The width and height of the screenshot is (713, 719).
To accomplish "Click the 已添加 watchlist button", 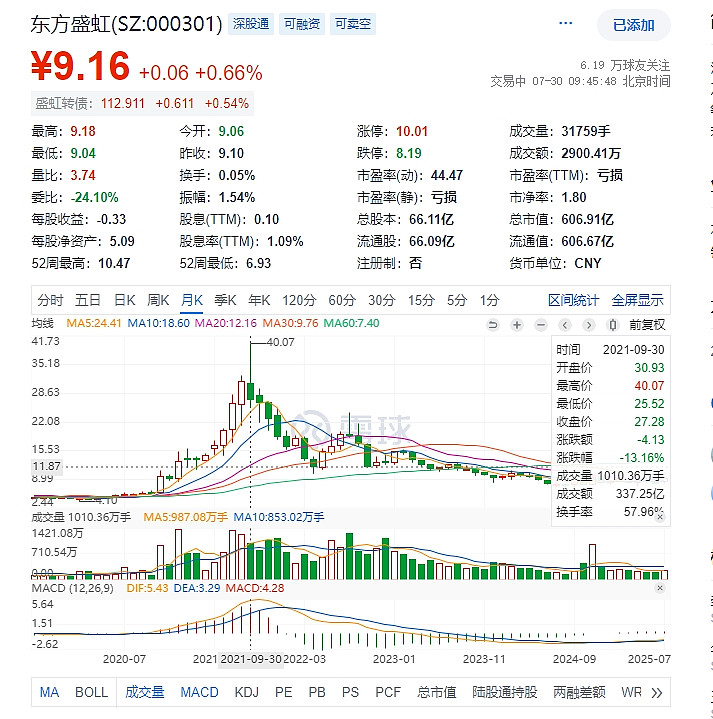I will click(634, 25).
